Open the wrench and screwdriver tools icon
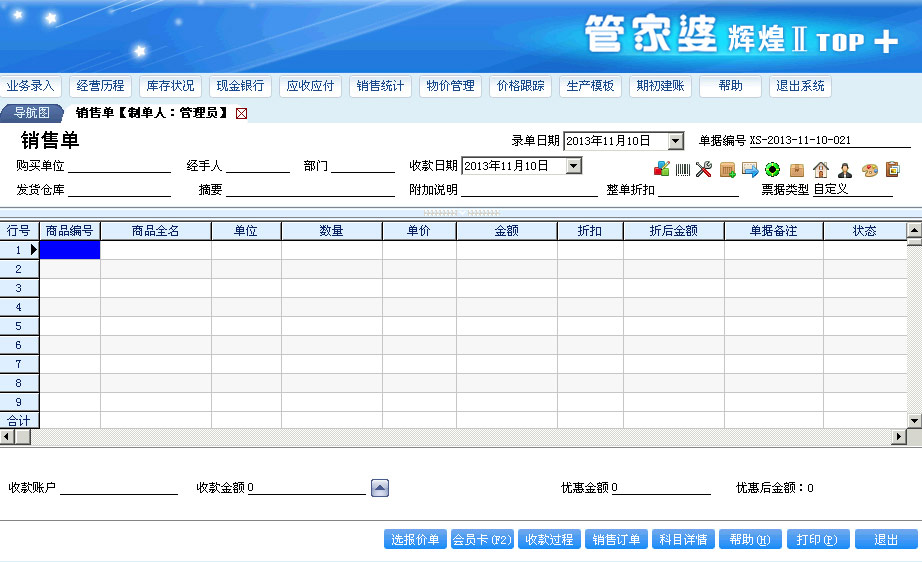 coord(704,169)
